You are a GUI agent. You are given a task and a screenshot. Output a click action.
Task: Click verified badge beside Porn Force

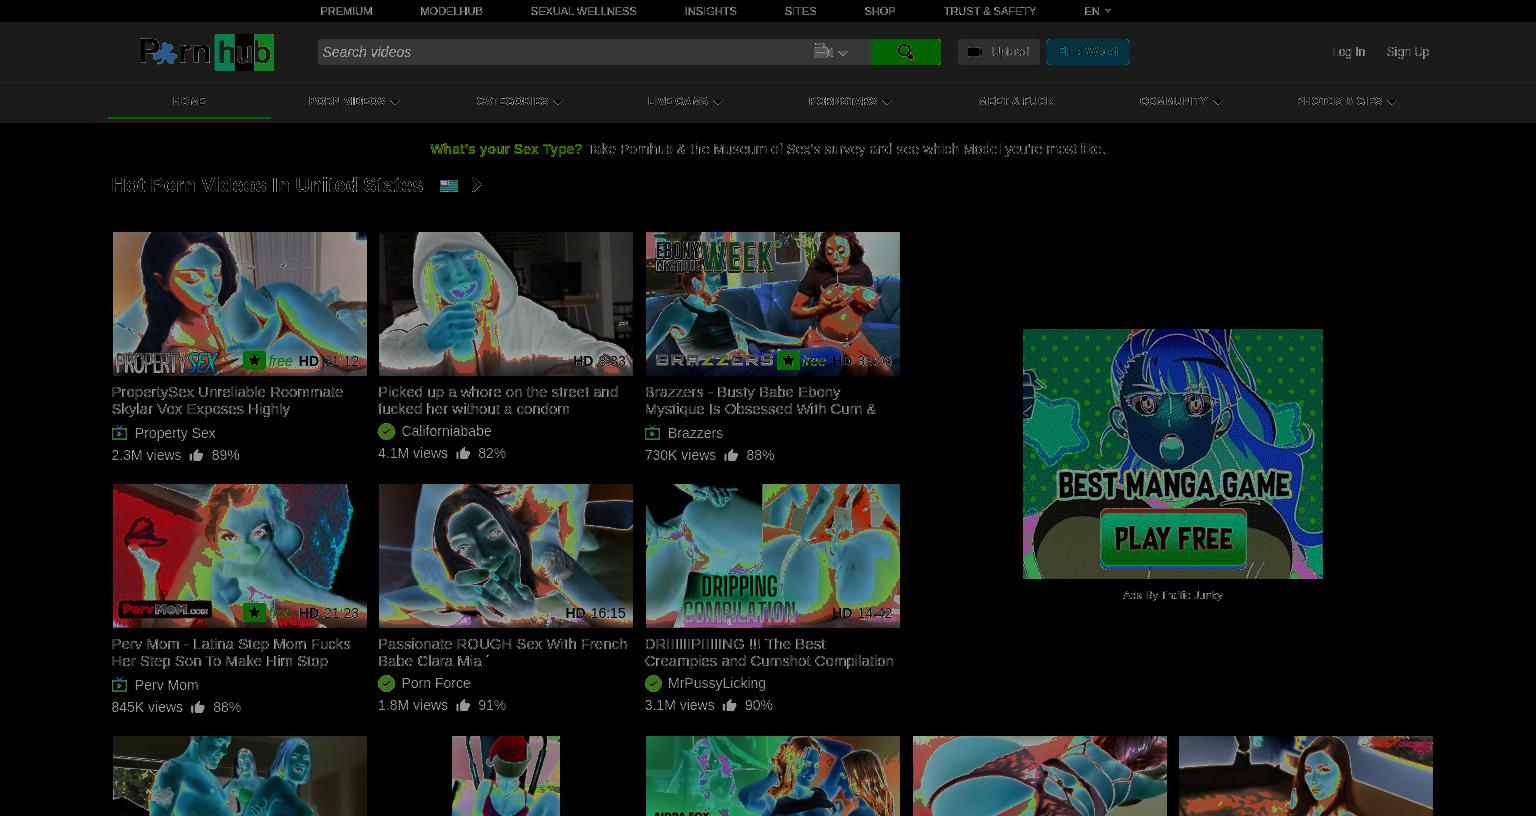[386, 683]
